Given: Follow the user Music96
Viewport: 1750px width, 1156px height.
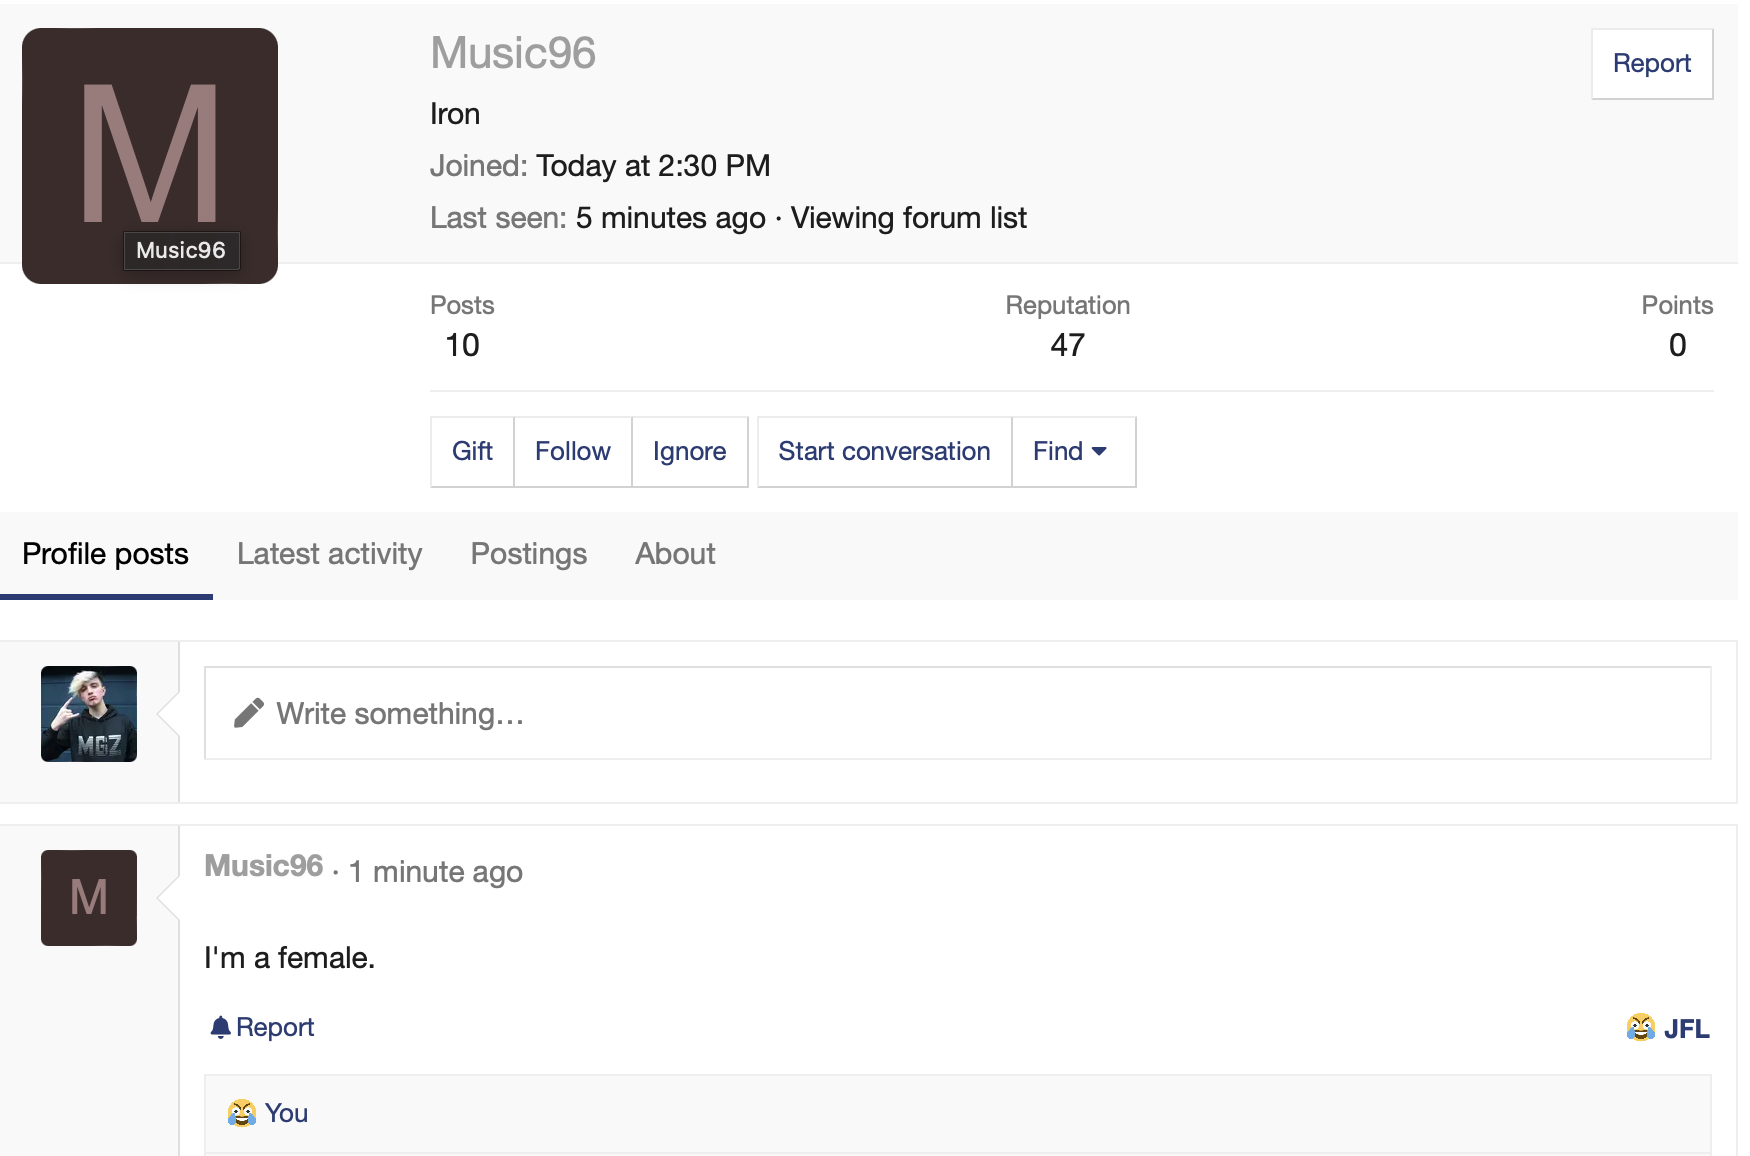Looking at the screenshot, I should coord(572,451).
